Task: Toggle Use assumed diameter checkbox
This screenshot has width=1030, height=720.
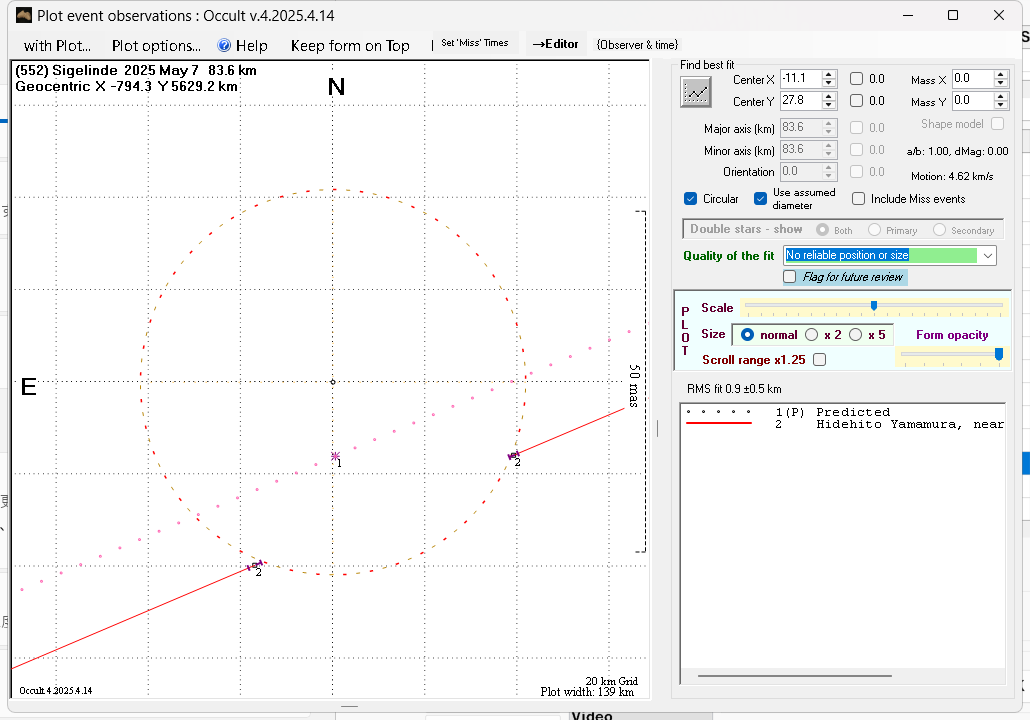Action: 760,198
